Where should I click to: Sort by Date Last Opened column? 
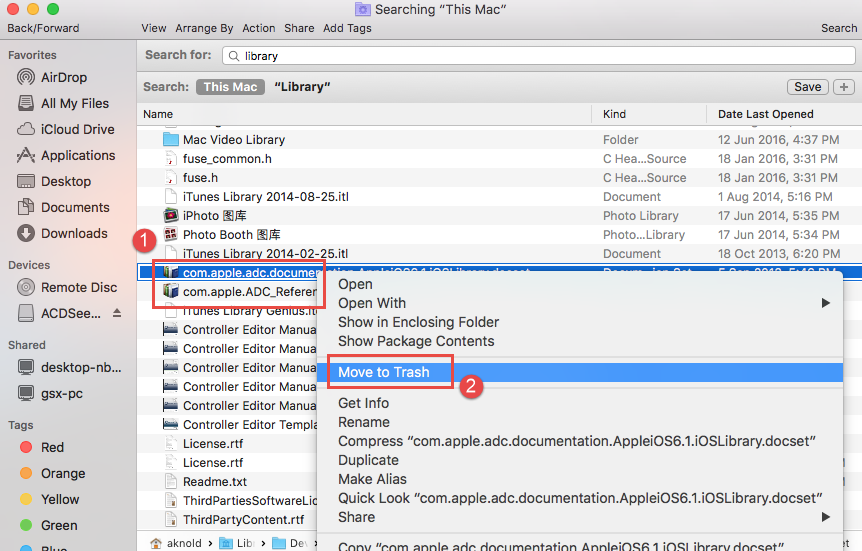coord(766,114)
